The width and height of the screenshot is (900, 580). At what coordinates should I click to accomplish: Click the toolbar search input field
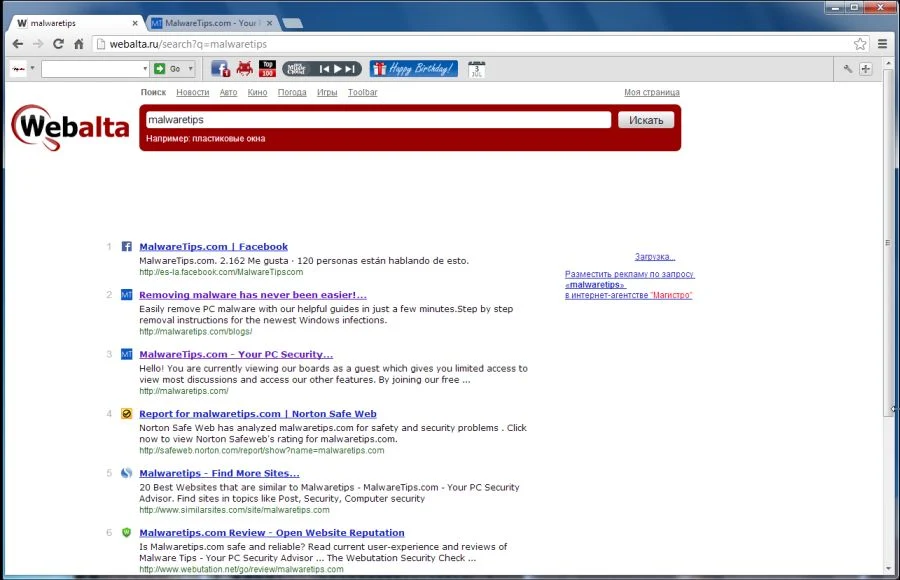[92, 69]
